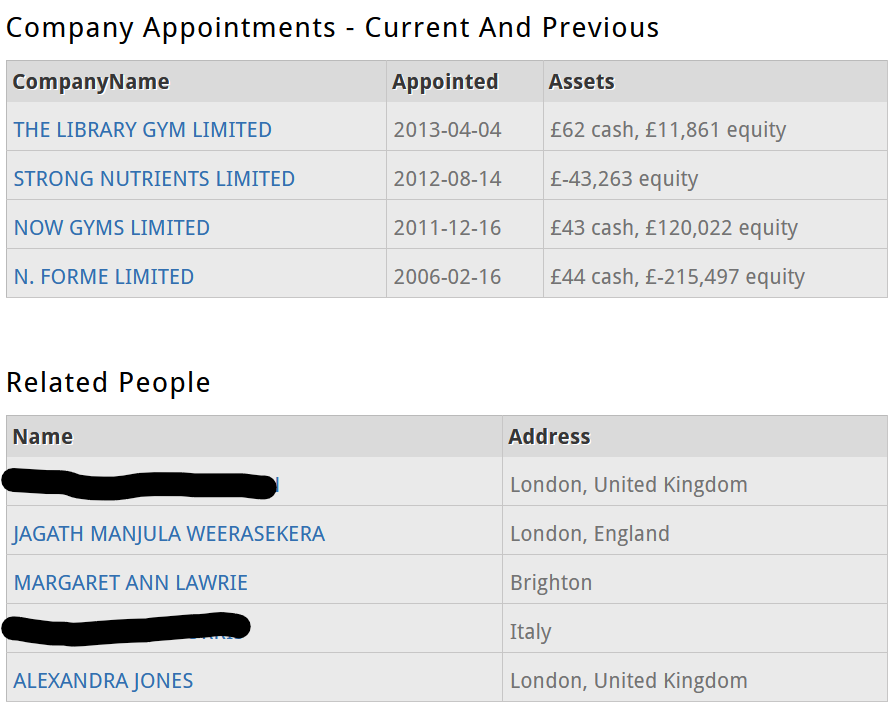Click the CompanyName column header
This screenshot has height=715, width=895.
90,82
